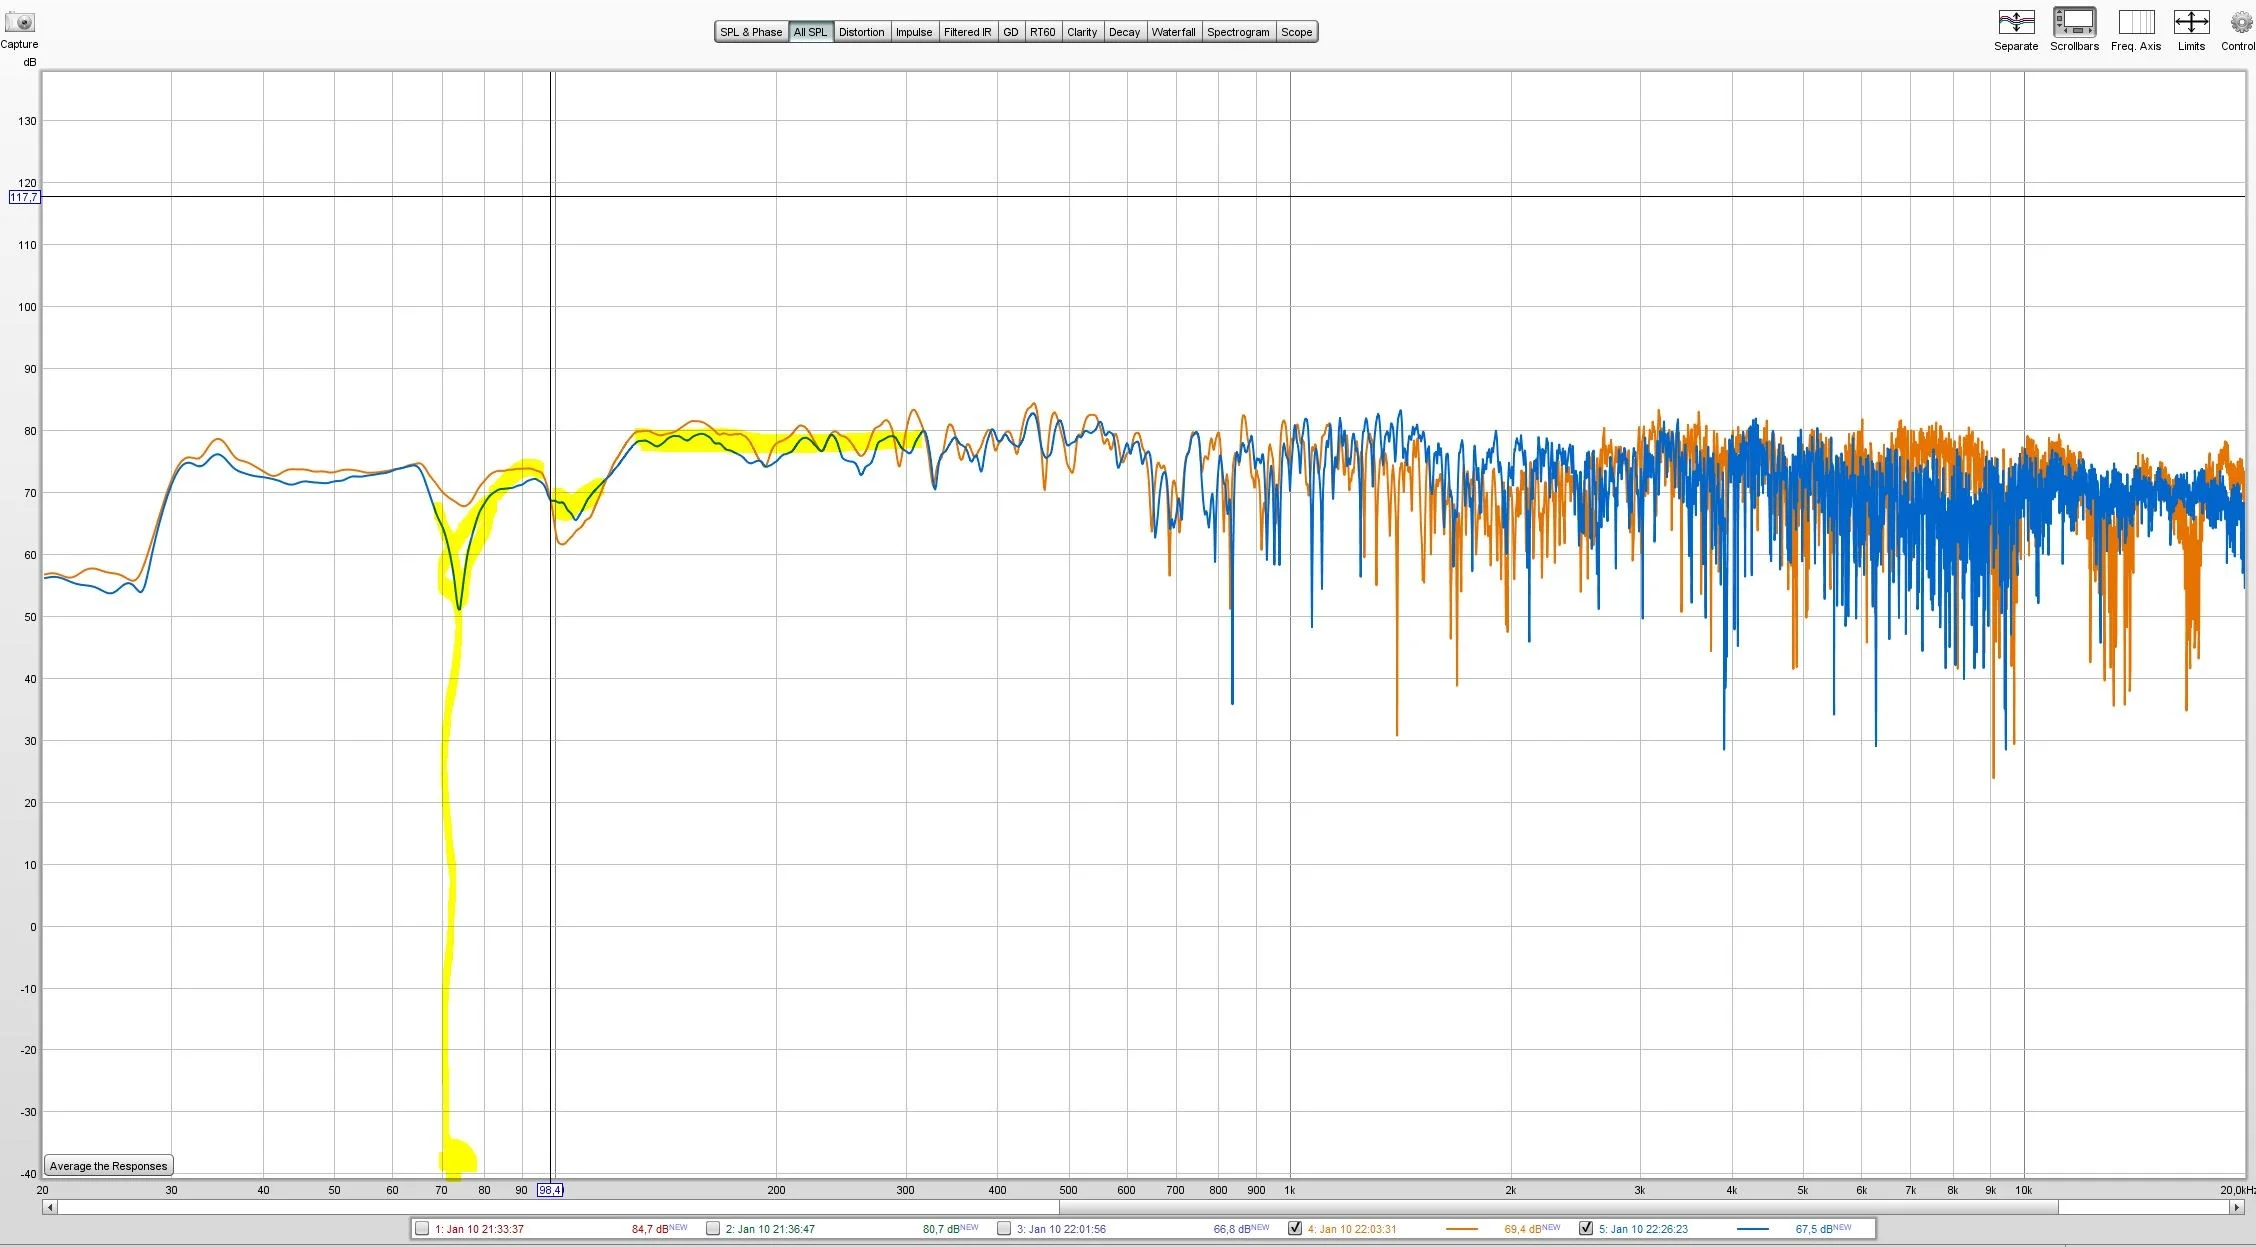The height and width of the screenshot is (1247, 2256).
Task: Click the 98,4 Hz cursor frequency box
Action: click(x=550, y=1190)
